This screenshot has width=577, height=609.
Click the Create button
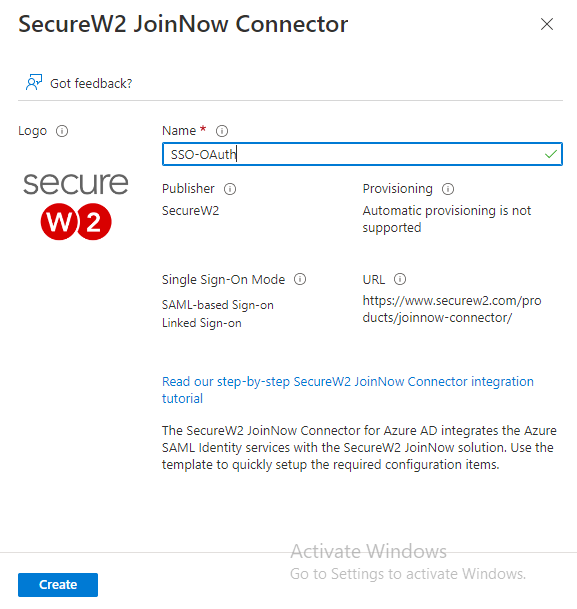point(58,585)
